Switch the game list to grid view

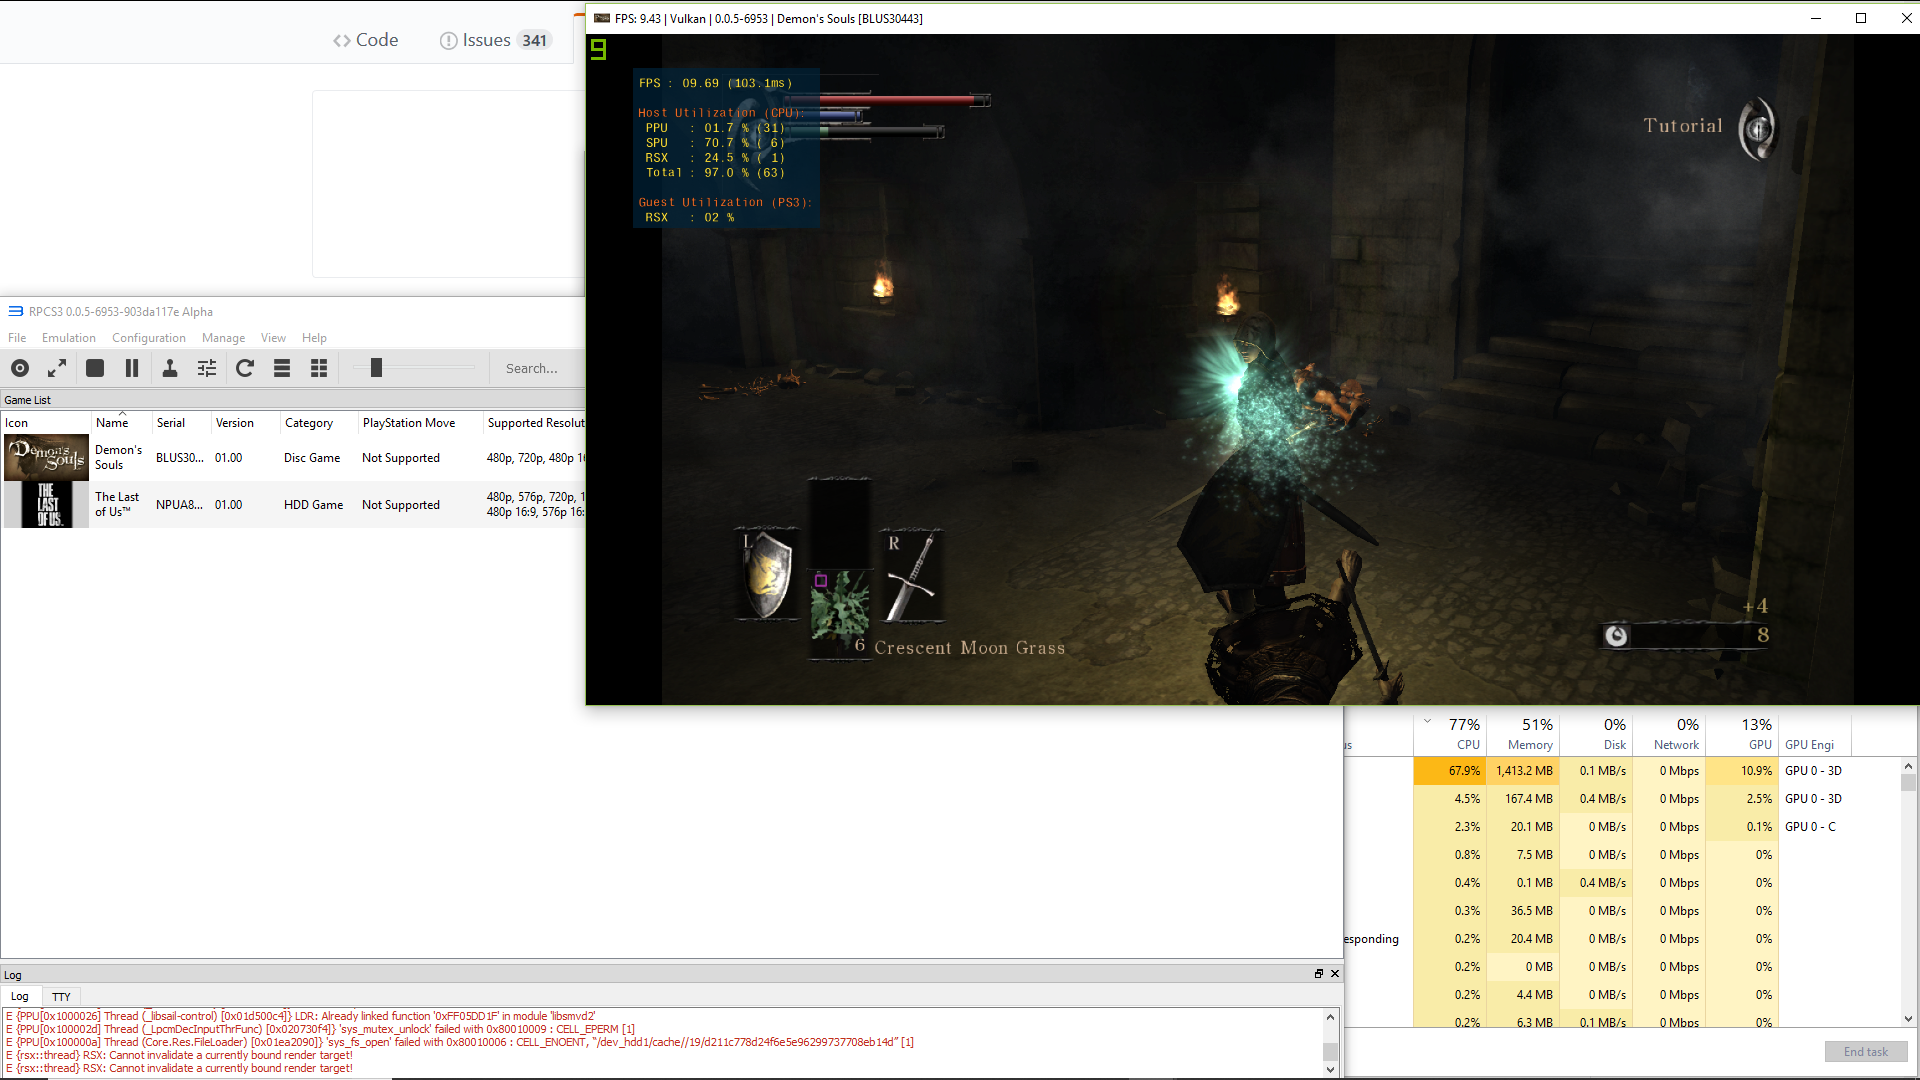[318, 368]
